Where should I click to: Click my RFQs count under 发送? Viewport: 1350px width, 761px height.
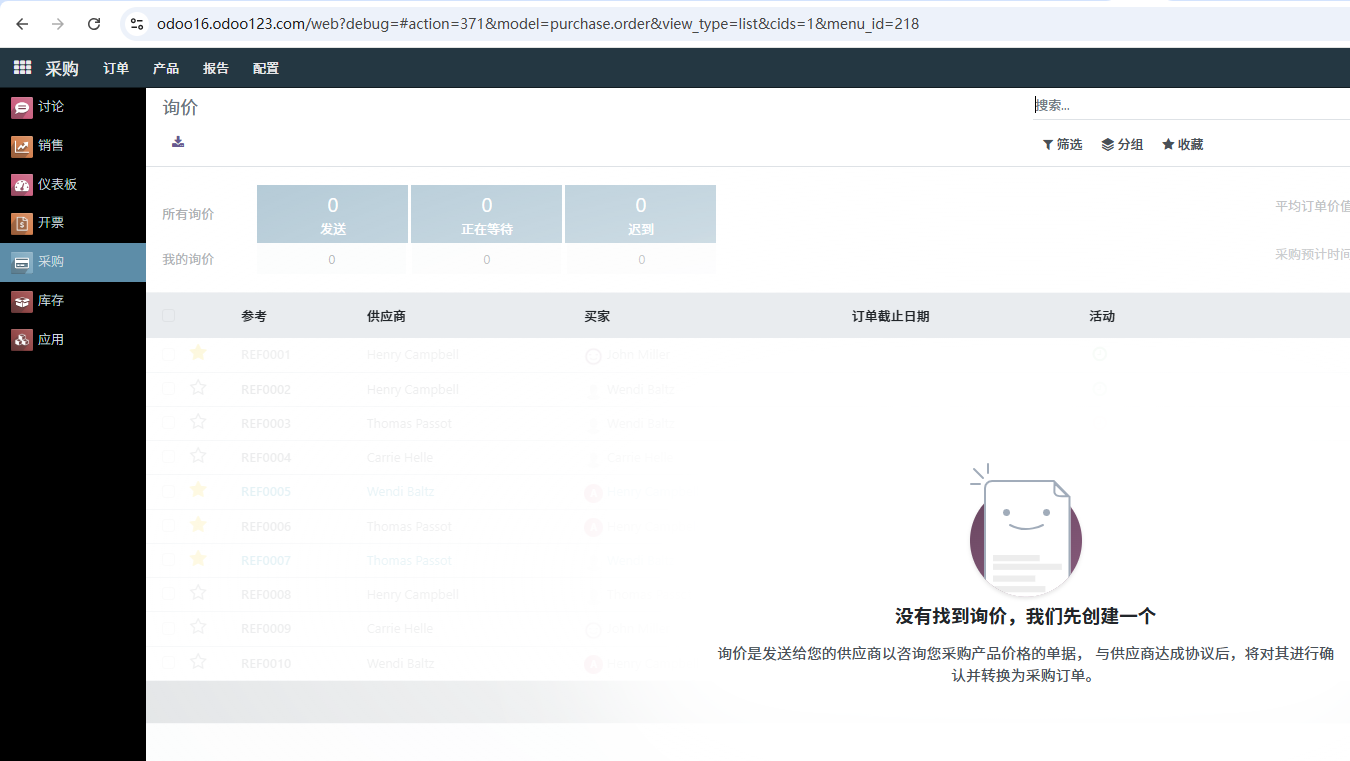point(332,260)
